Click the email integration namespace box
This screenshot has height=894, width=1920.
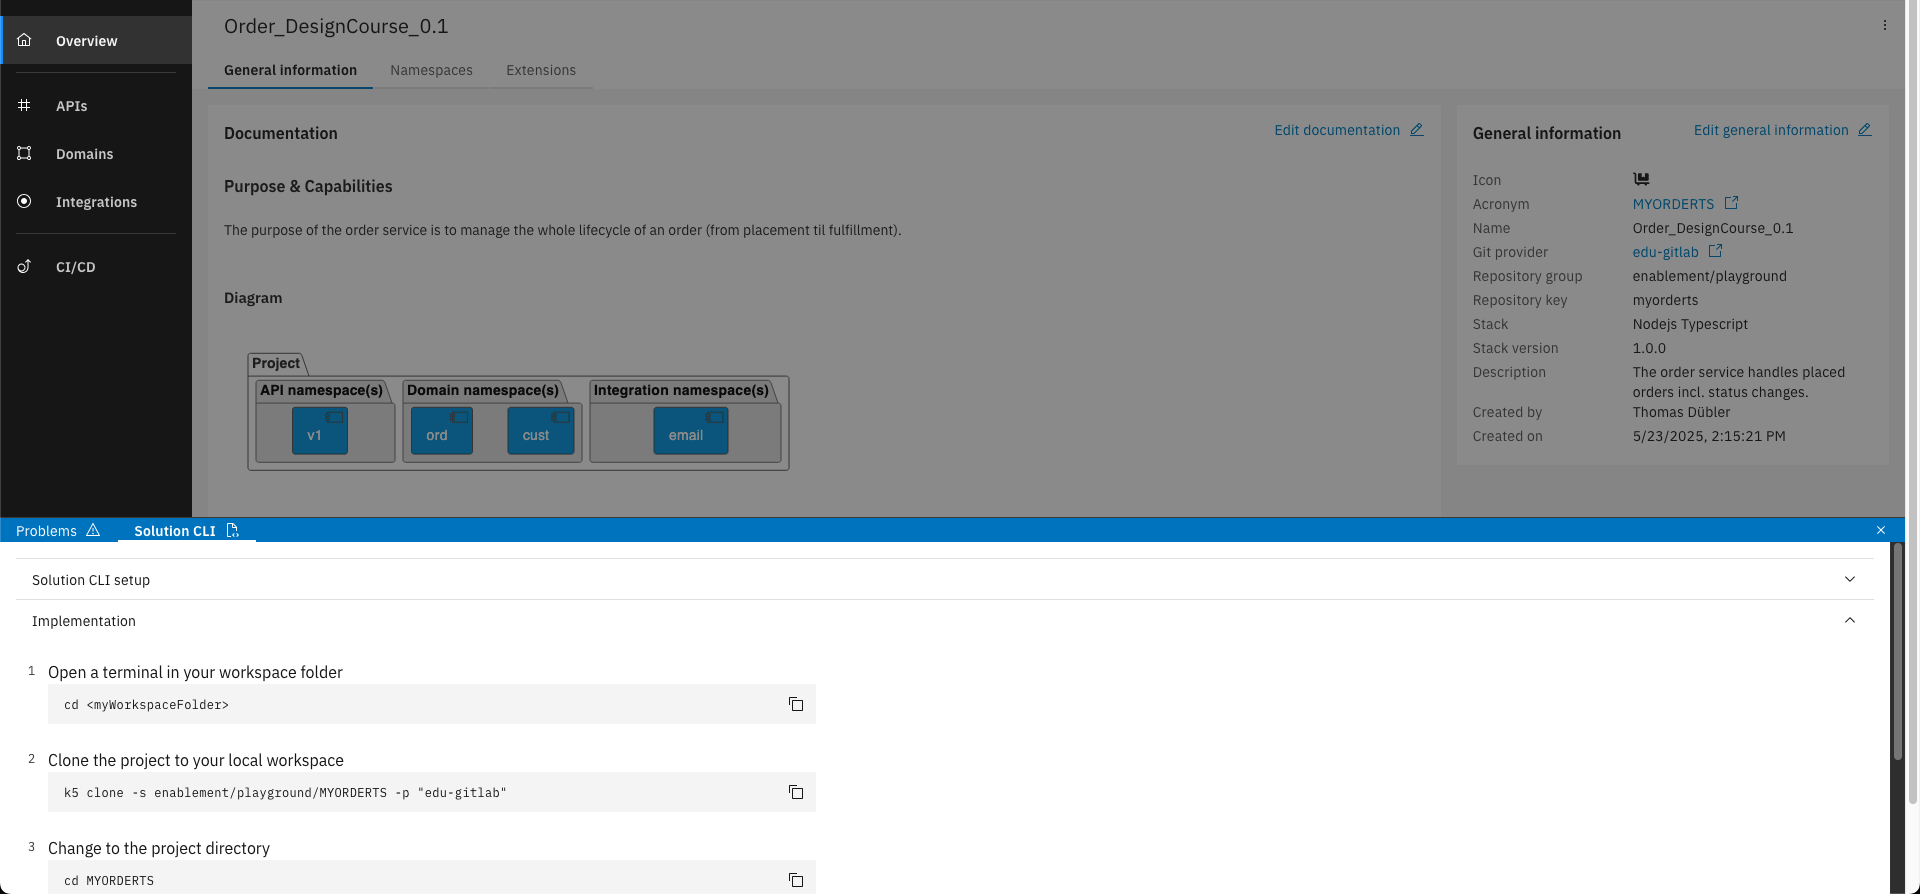coord(690,431)
